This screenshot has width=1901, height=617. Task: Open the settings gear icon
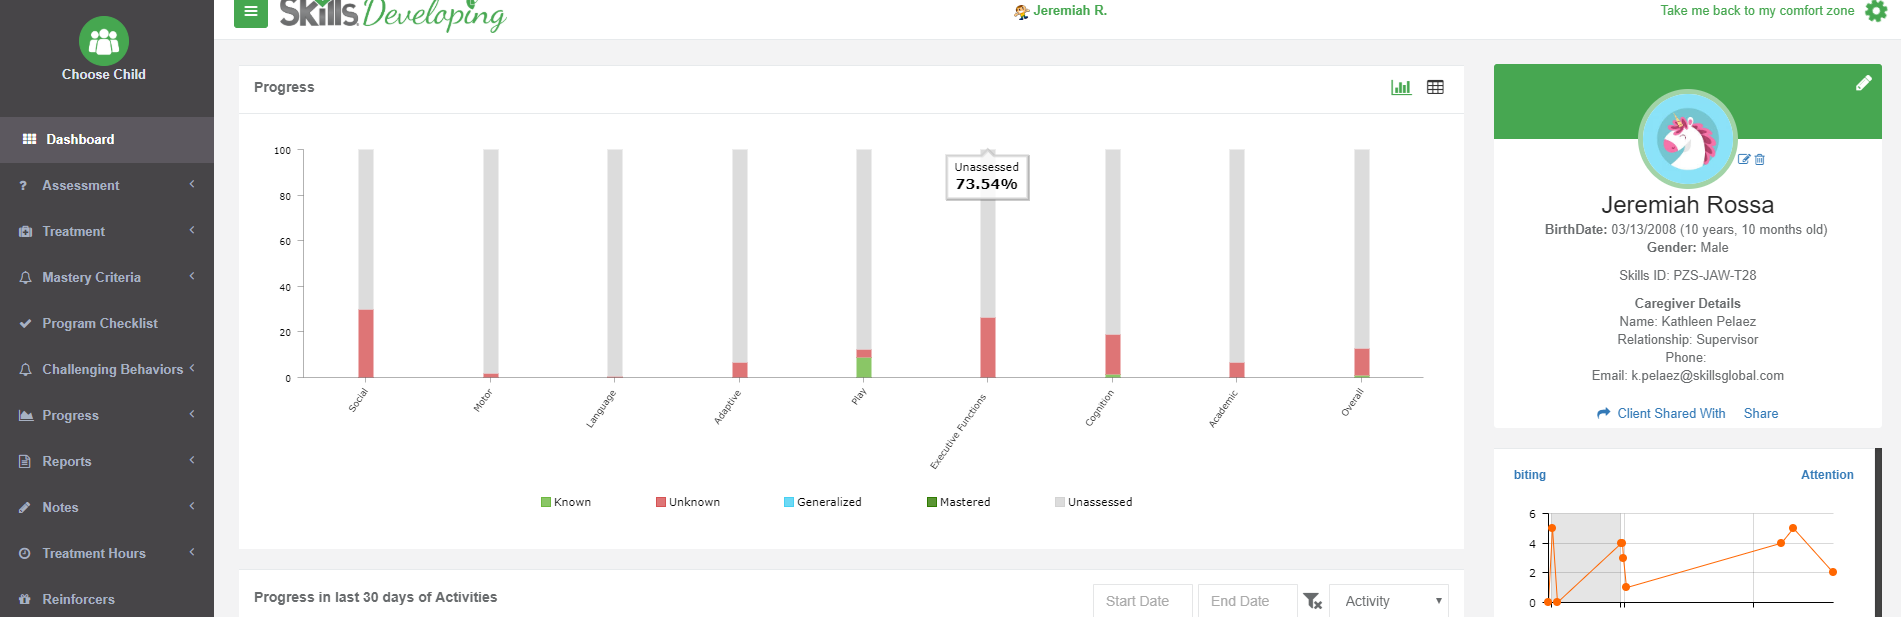(1877, 11)
